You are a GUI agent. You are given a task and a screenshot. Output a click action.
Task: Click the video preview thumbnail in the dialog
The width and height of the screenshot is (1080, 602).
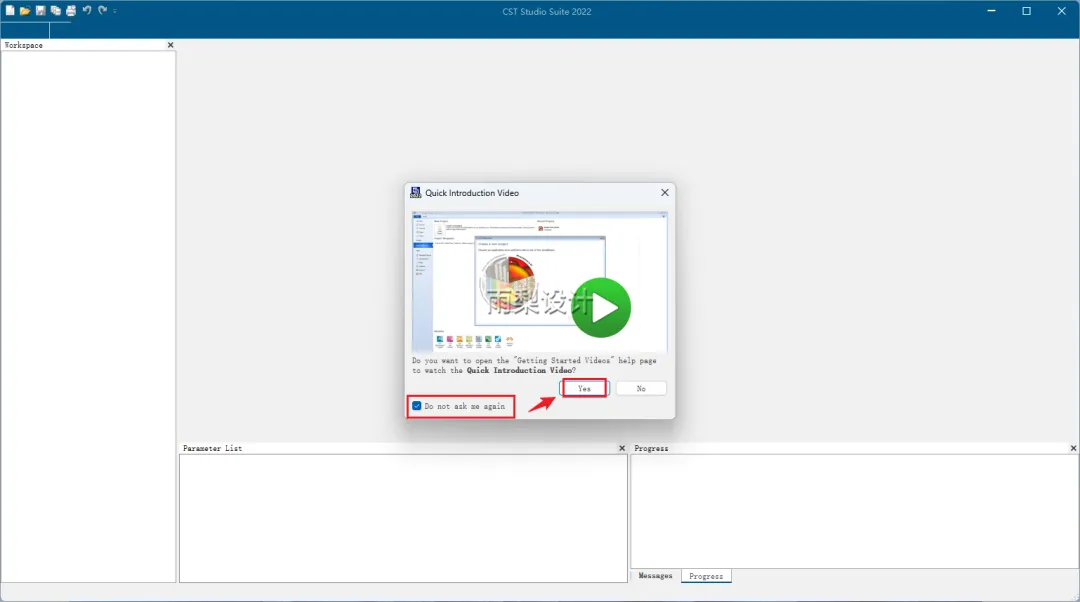(539, 282)
